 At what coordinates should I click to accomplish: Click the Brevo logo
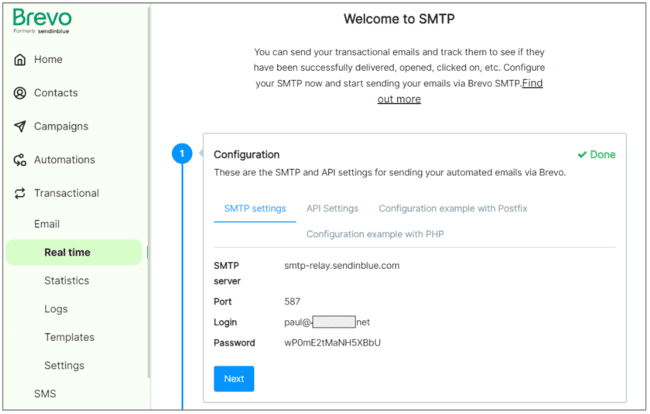click(x=42, y=21)
